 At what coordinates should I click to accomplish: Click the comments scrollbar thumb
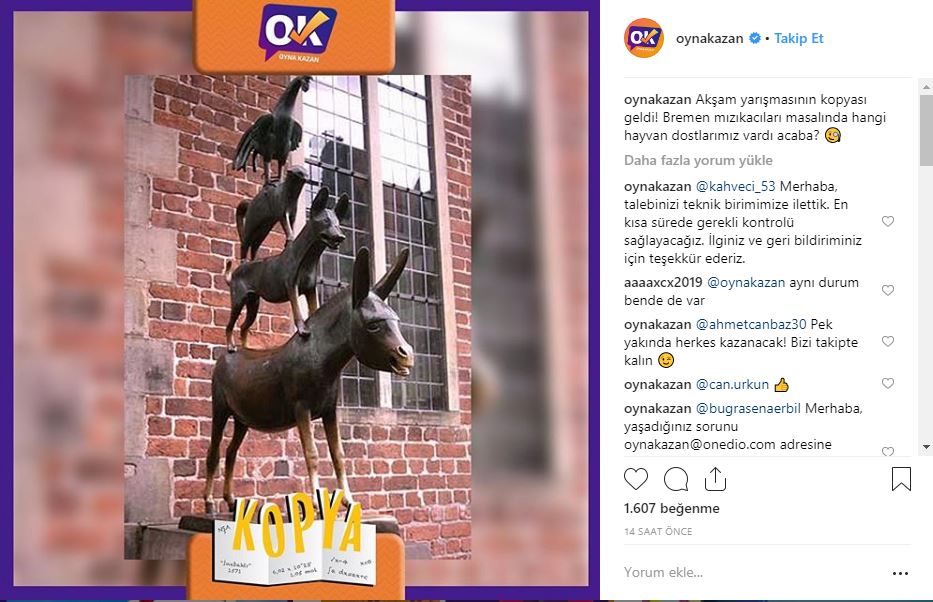tap(926, 130)
